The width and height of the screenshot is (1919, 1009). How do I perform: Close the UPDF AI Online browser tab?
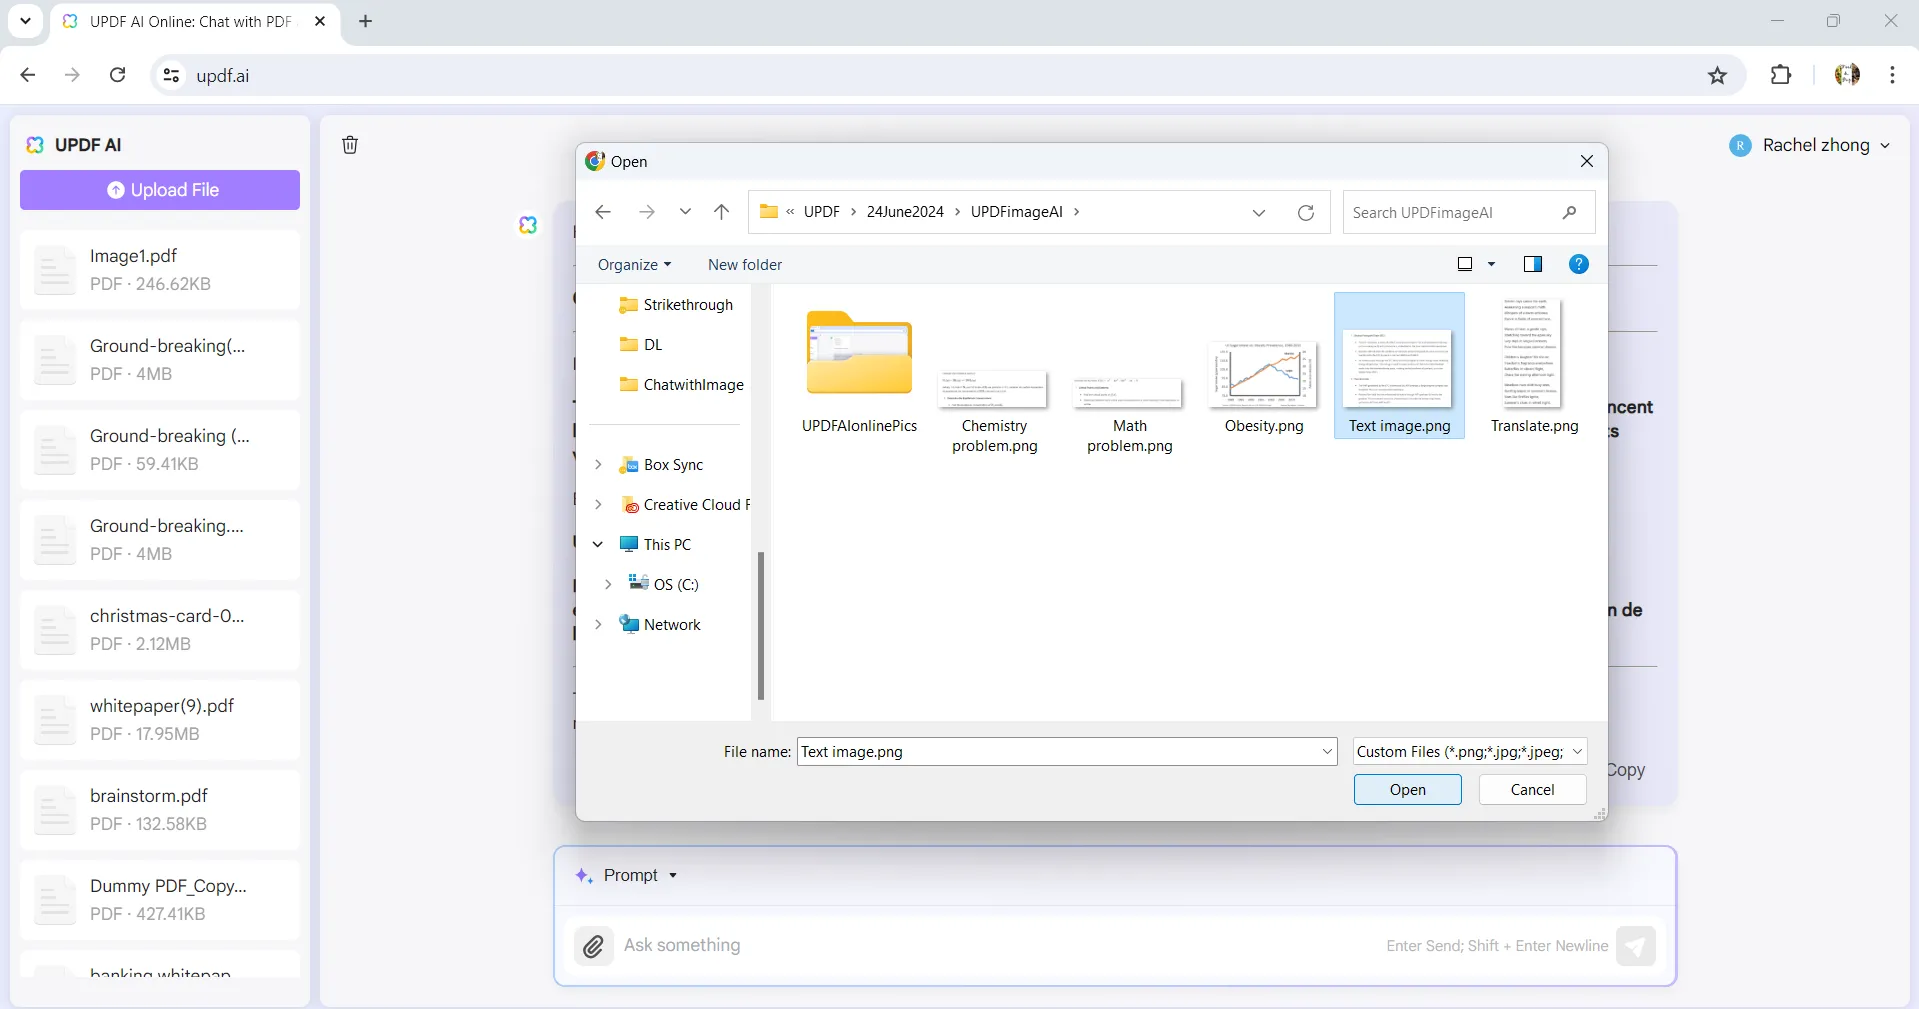[x=320, y=21]
